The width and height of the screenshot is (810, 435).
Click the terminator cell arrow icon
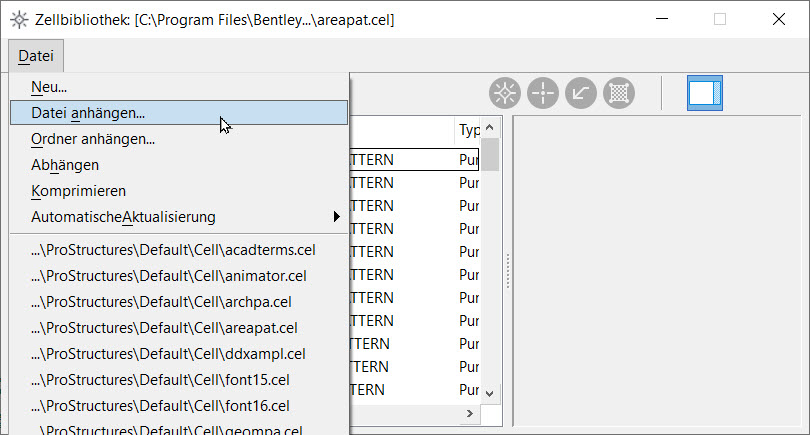[x=581, y=93]
